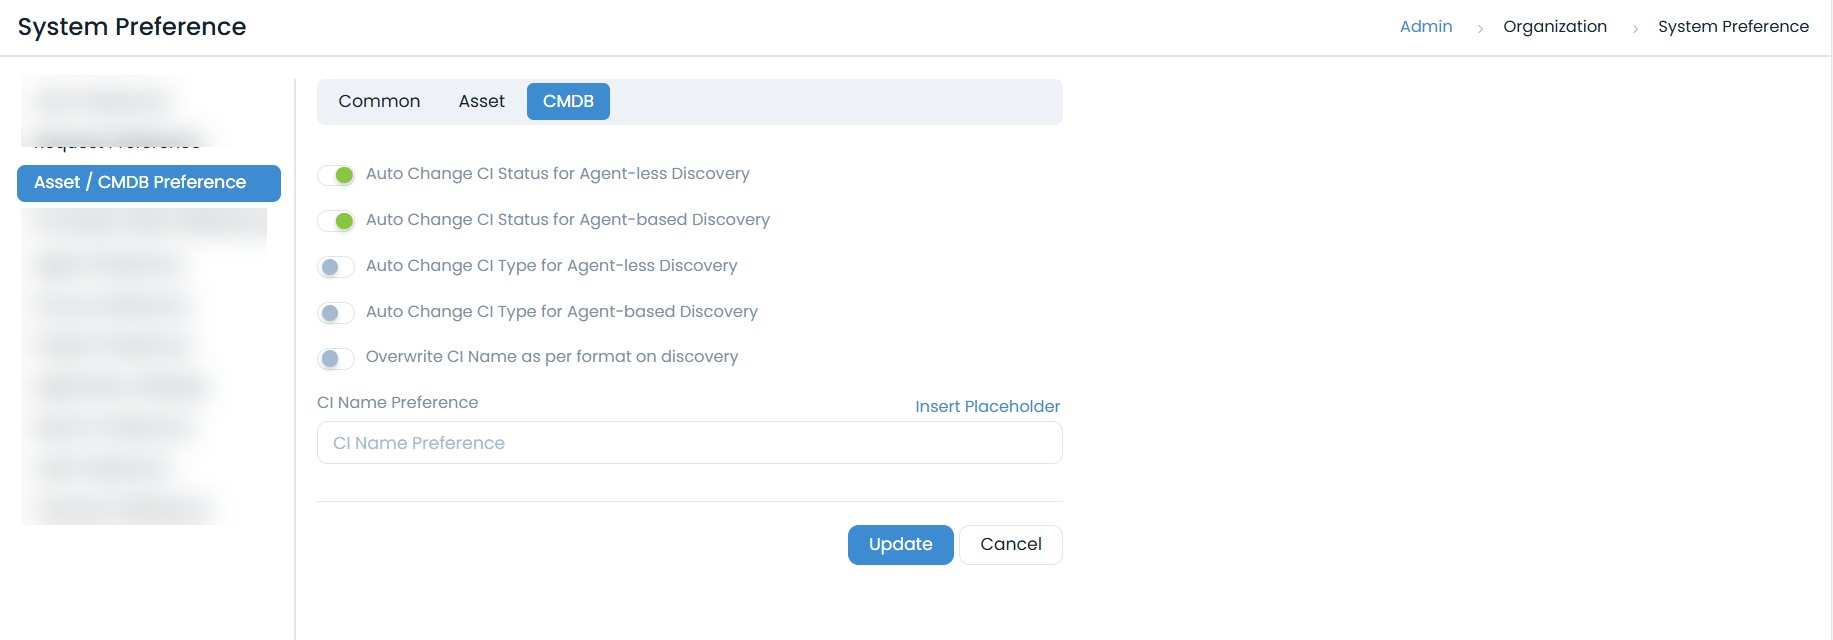Switch to the Common tab
1833x640 pixels.
click(x=379, y=102)
